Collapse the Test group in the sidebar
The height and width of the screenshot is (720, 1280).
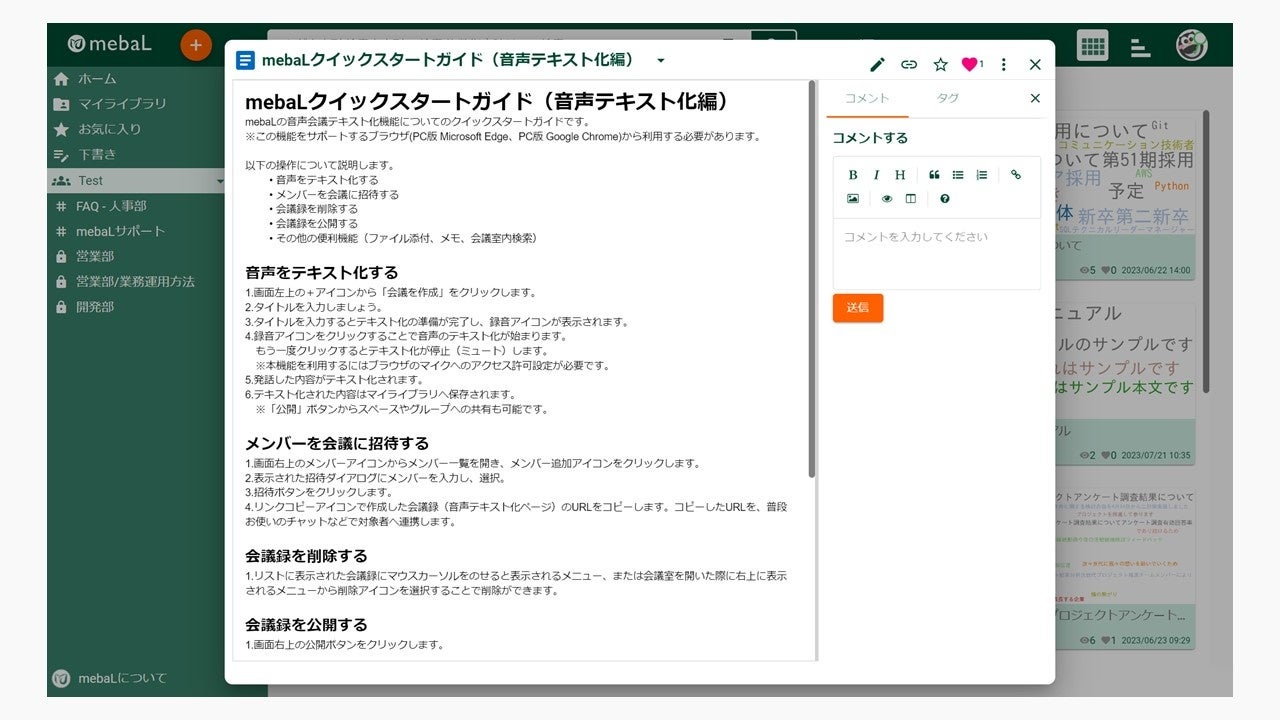pos(220,181)
